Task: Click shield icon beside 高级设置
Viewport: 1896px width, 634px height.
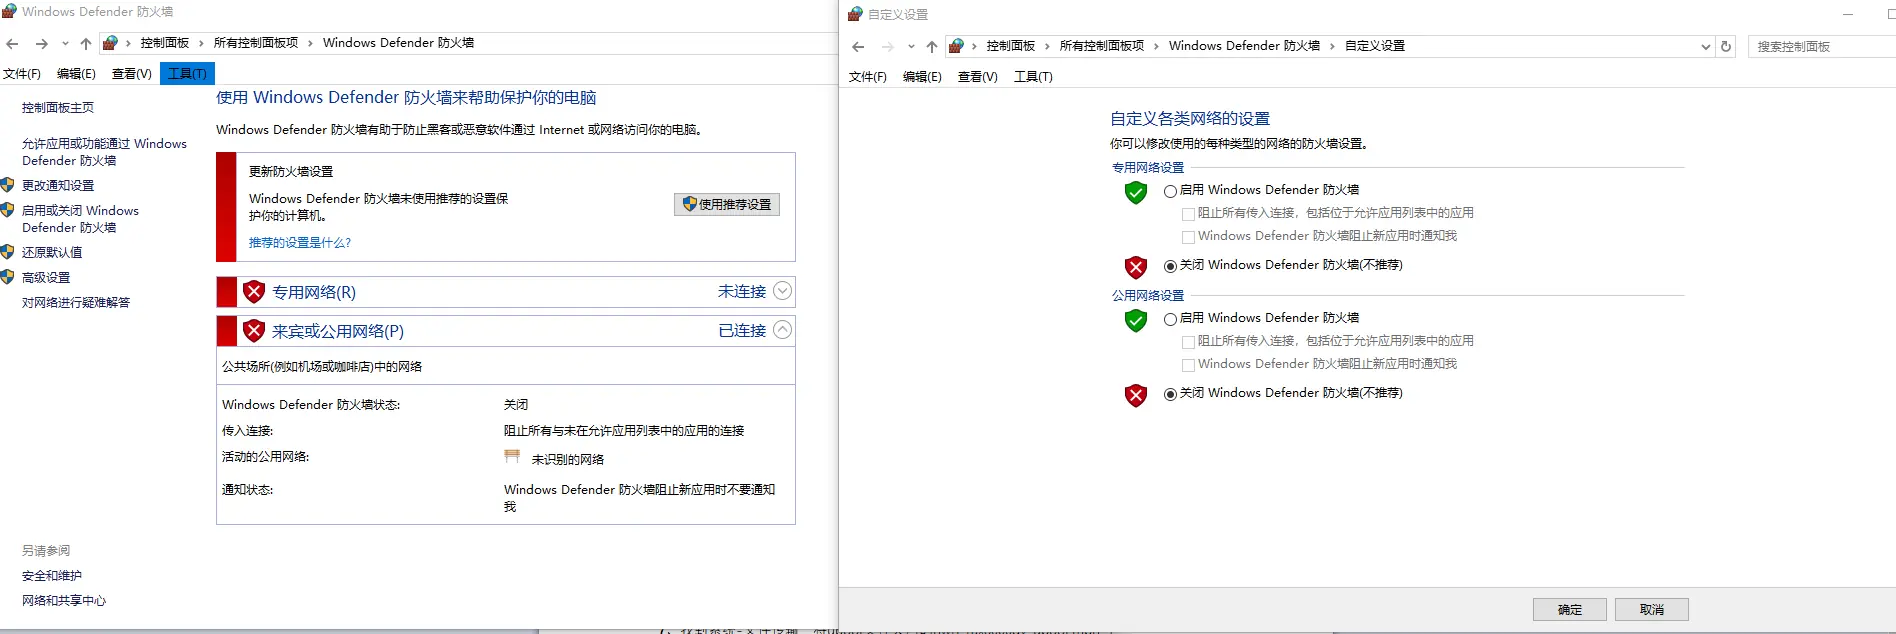Action: click(7, 277)
